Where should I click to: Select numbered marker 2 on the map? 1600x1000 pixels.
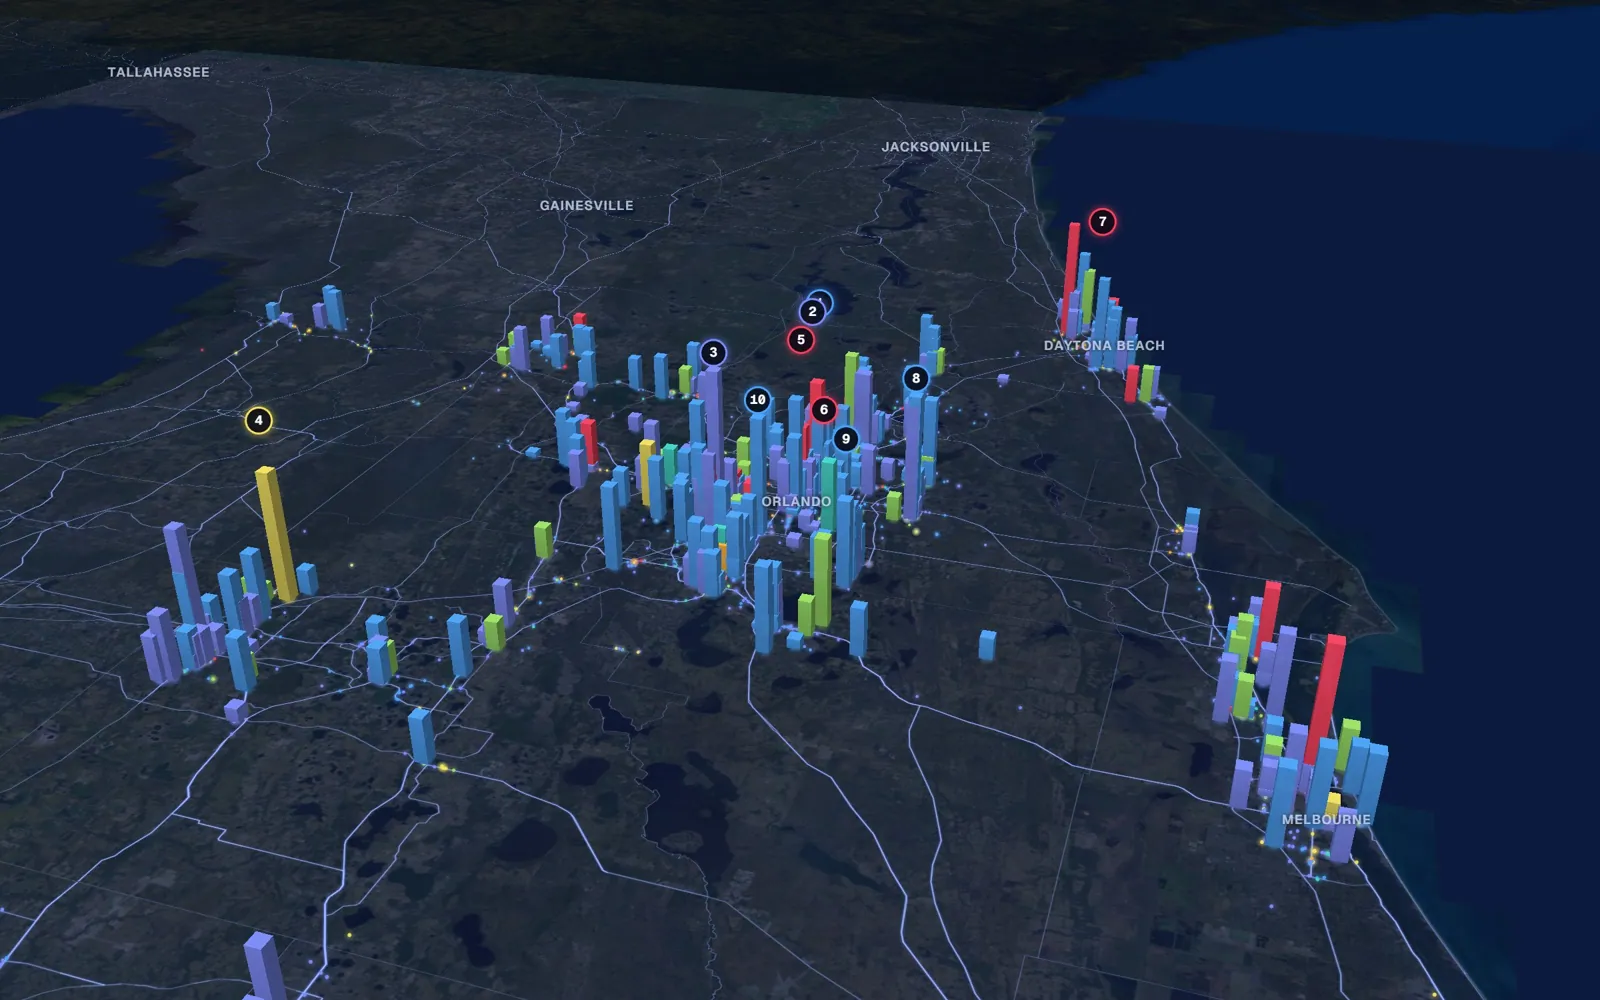(812, 312)
